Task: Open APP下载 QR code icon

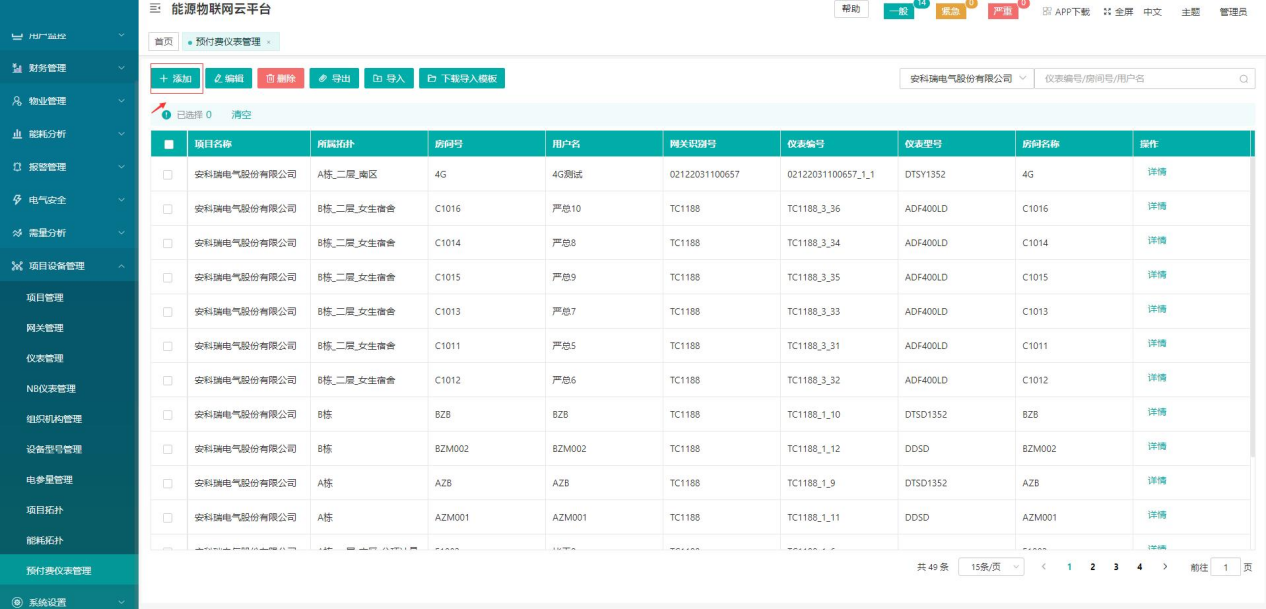Action: (1047, 12)
